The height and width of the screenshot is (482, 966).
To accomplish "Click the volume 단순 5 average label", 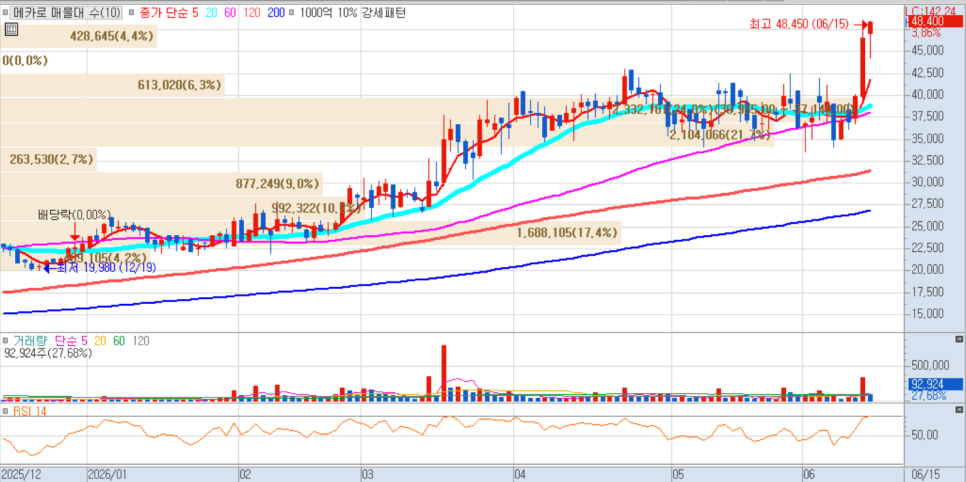I will (x=71, y=340).
